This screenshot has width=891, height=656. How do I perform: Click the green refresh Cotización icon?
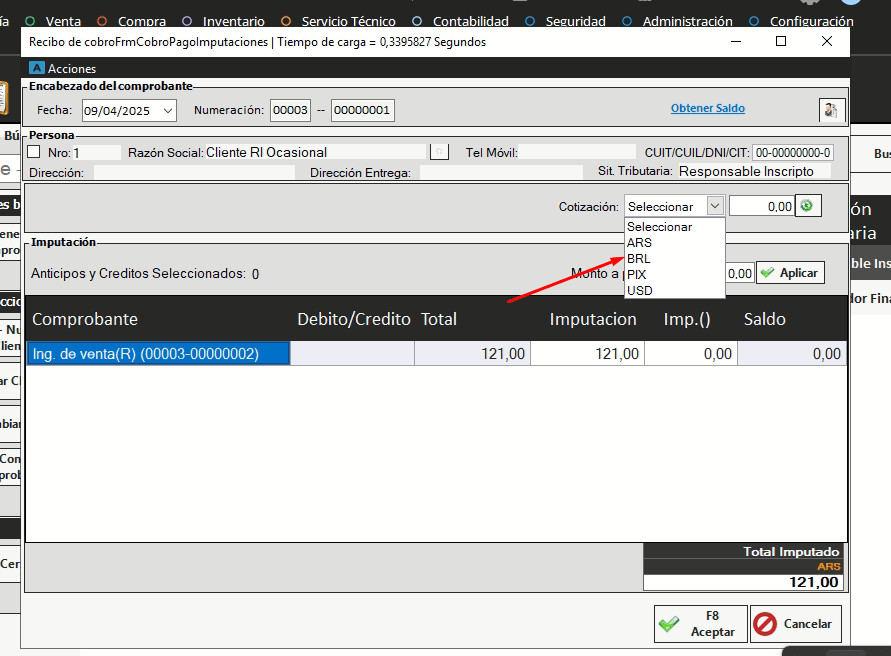(808, 206)
